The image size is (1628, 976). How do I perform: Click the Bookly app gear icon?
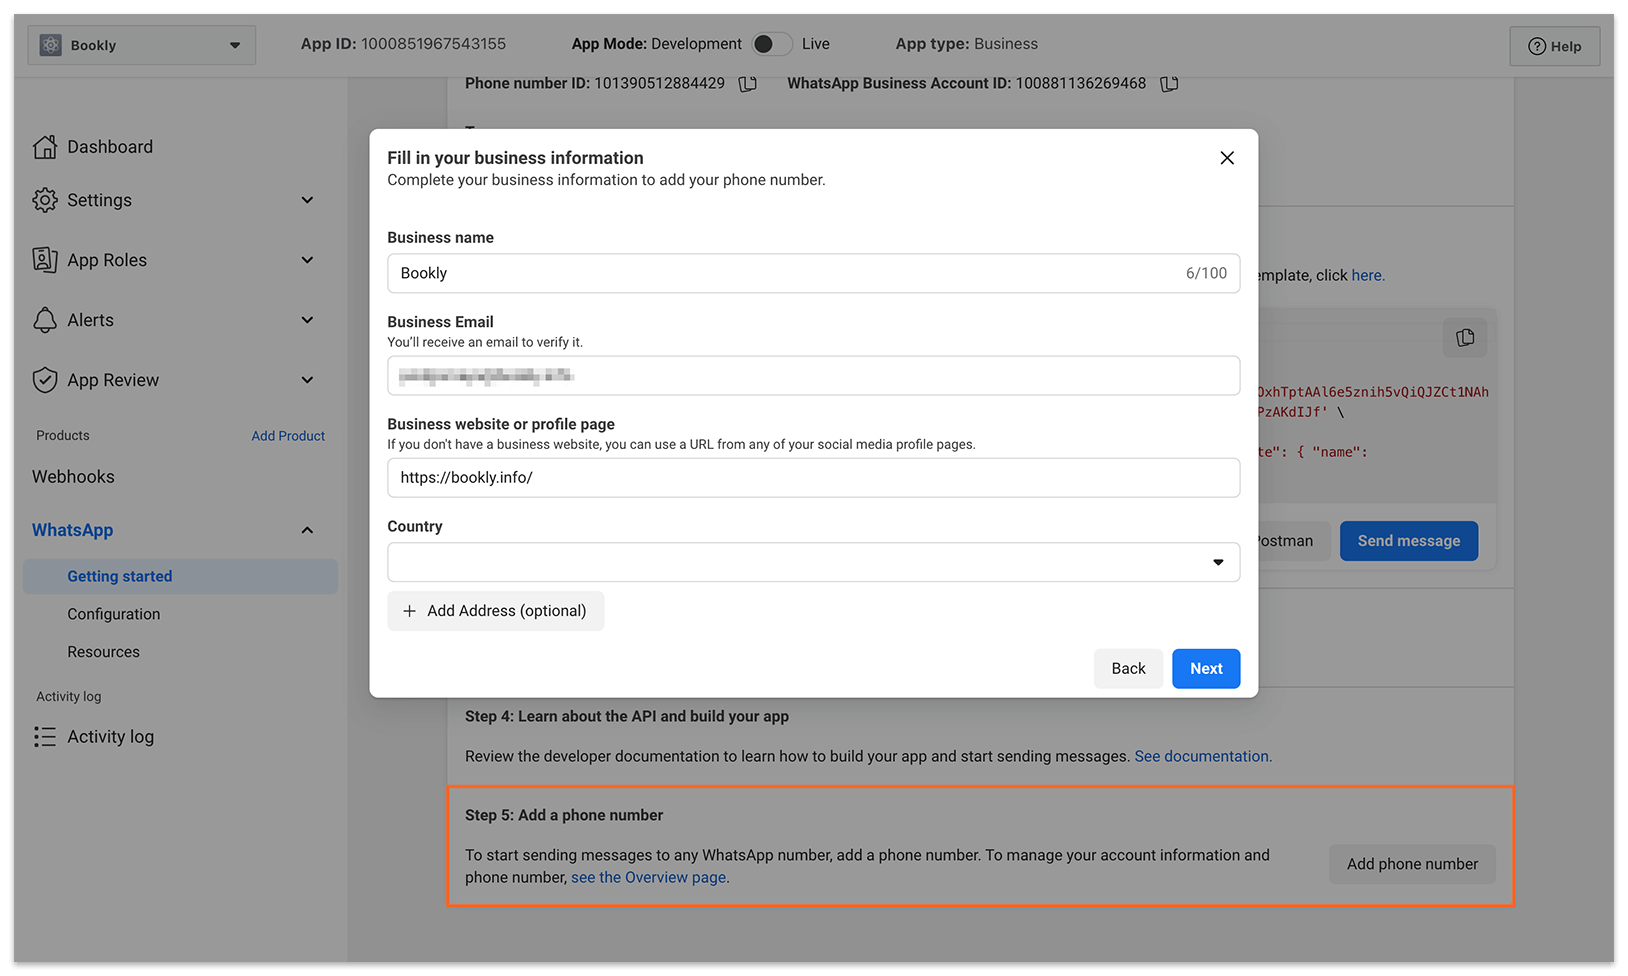pos(51,45)
